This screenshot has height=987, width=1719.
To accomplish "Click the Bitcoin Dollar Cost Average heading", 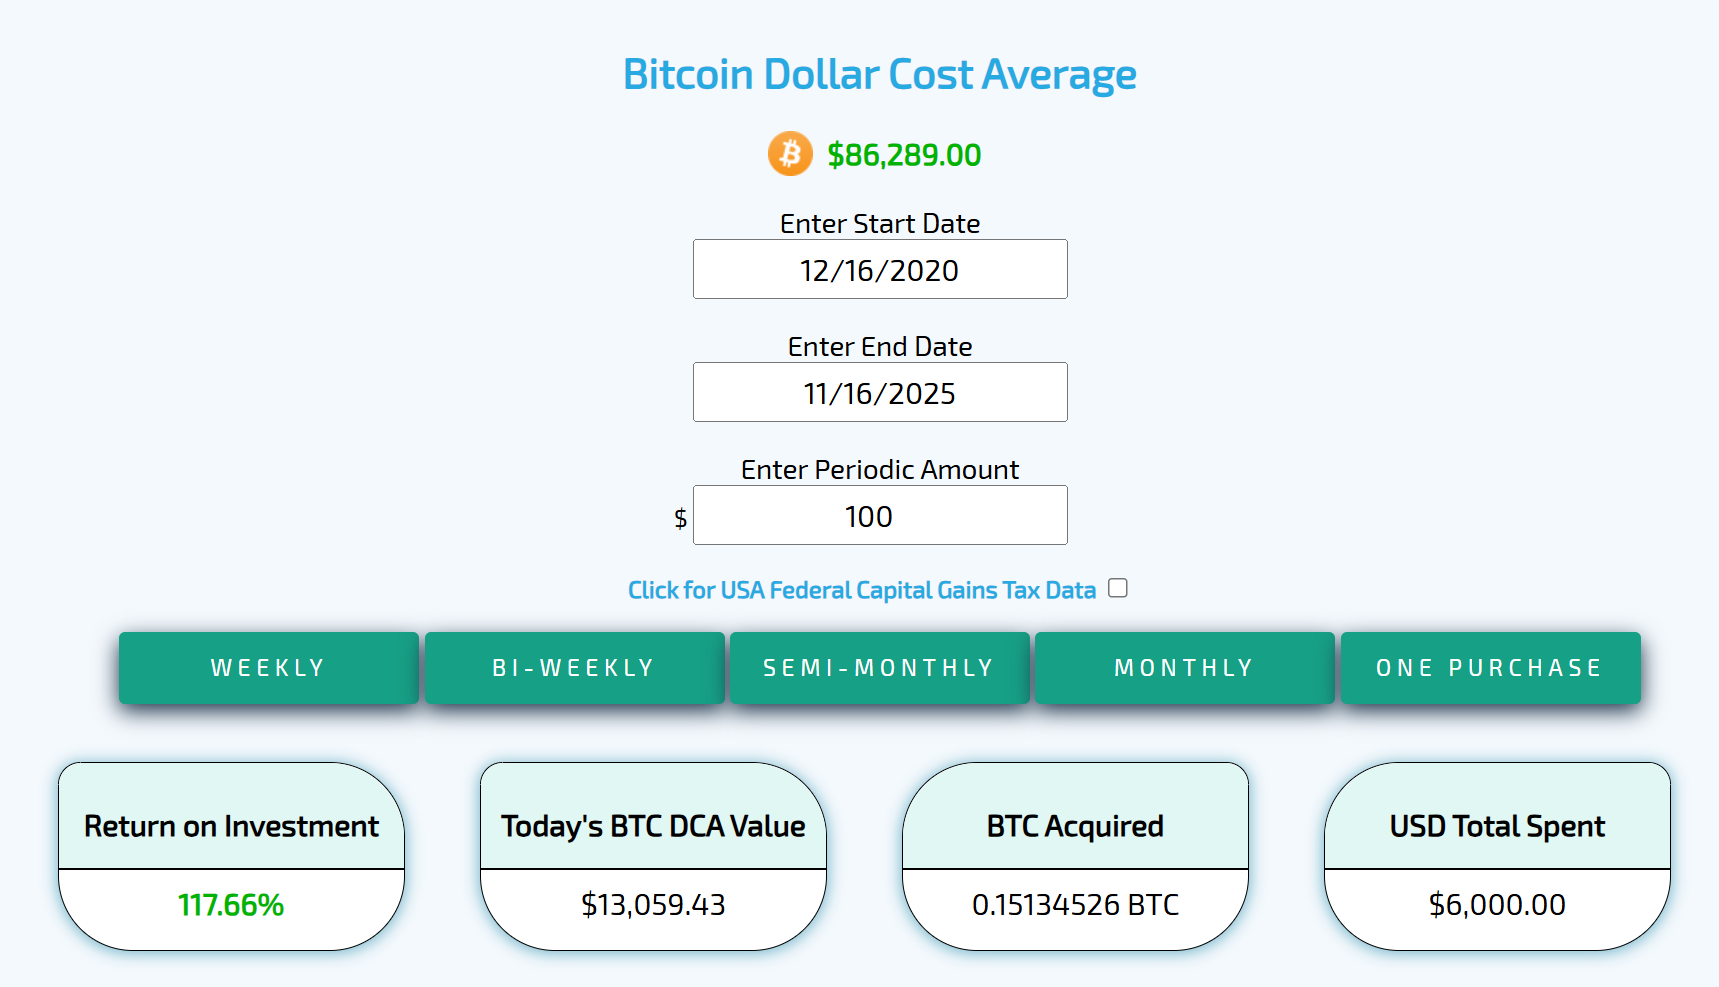I will 879,75.
